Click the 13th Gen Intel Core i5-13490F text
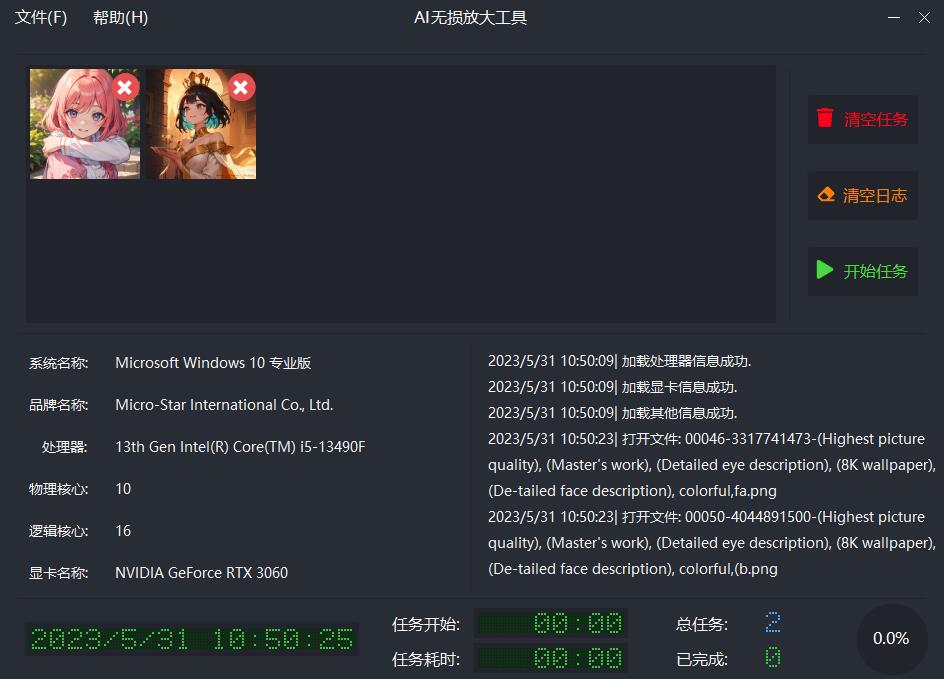Viewport: 944px width, 679px height. [240, 447]
